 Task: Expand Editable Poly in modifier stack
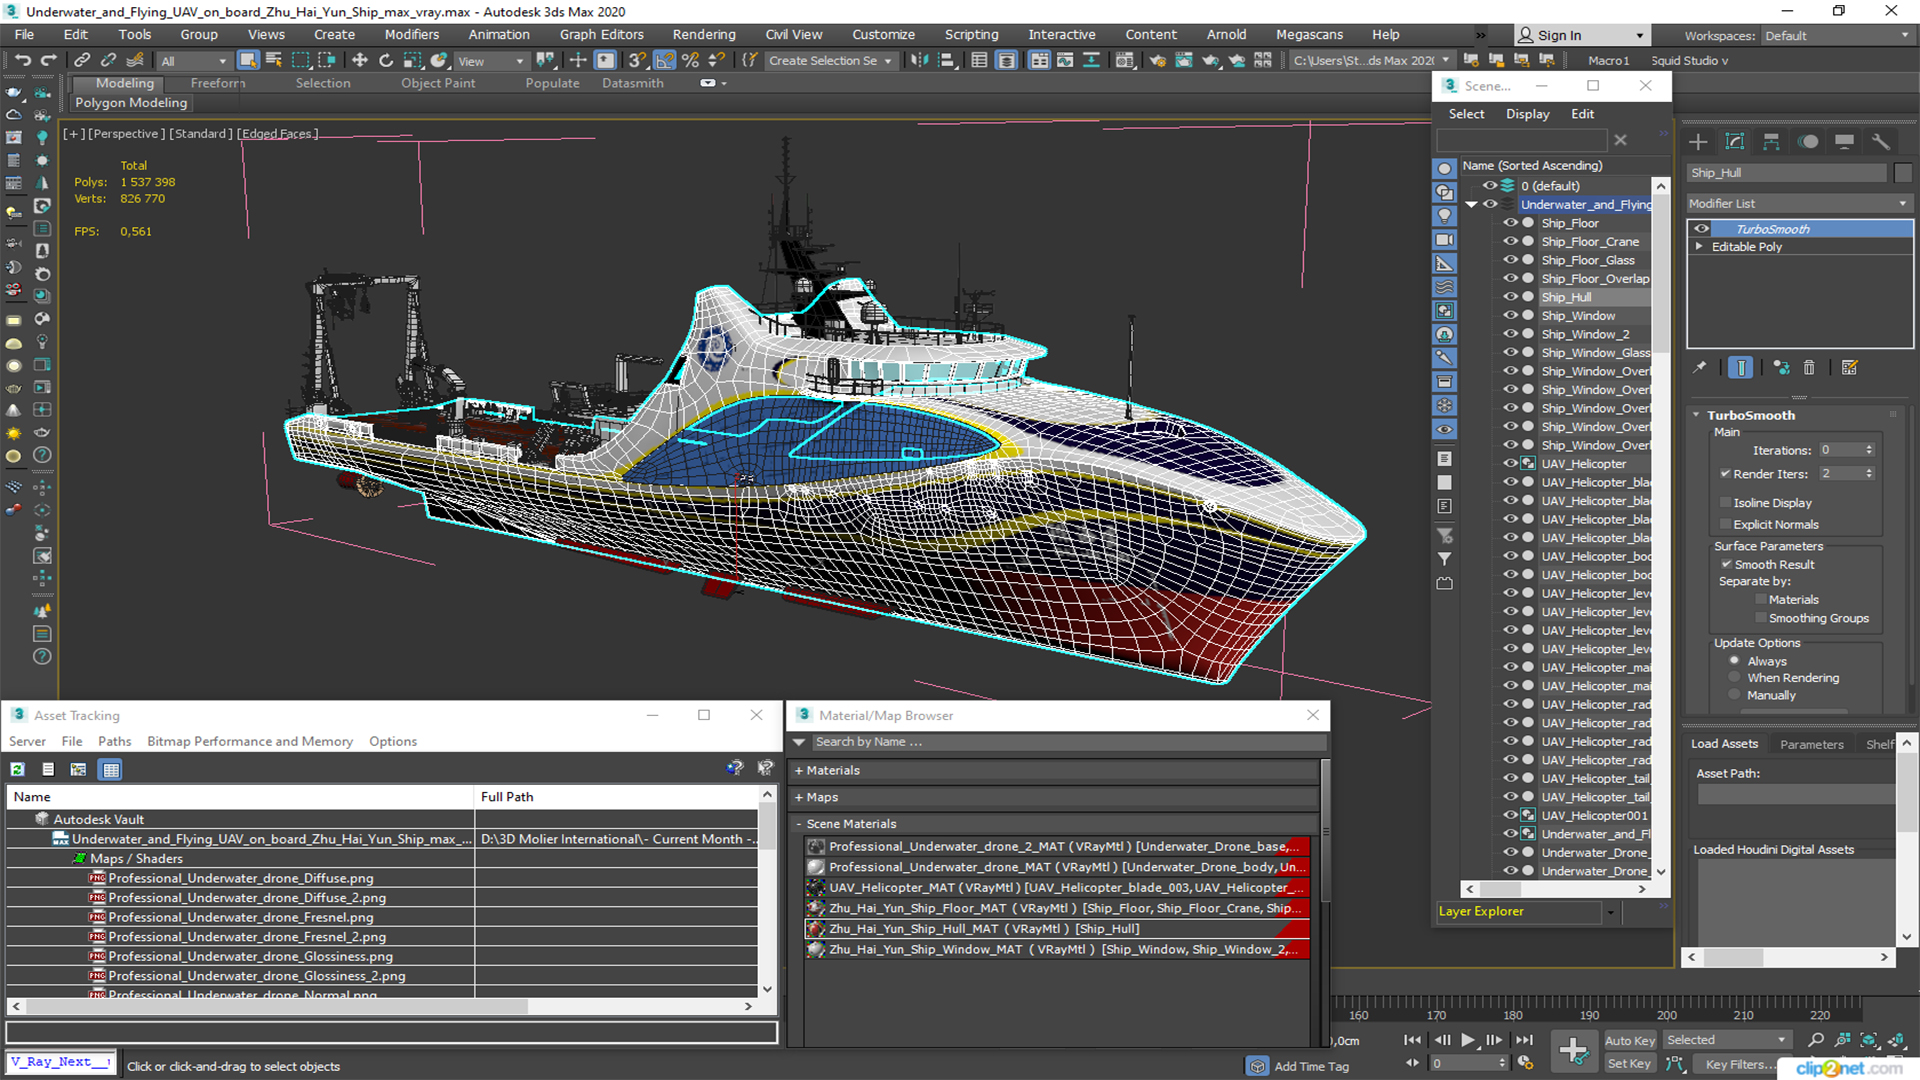(1699, 246)
